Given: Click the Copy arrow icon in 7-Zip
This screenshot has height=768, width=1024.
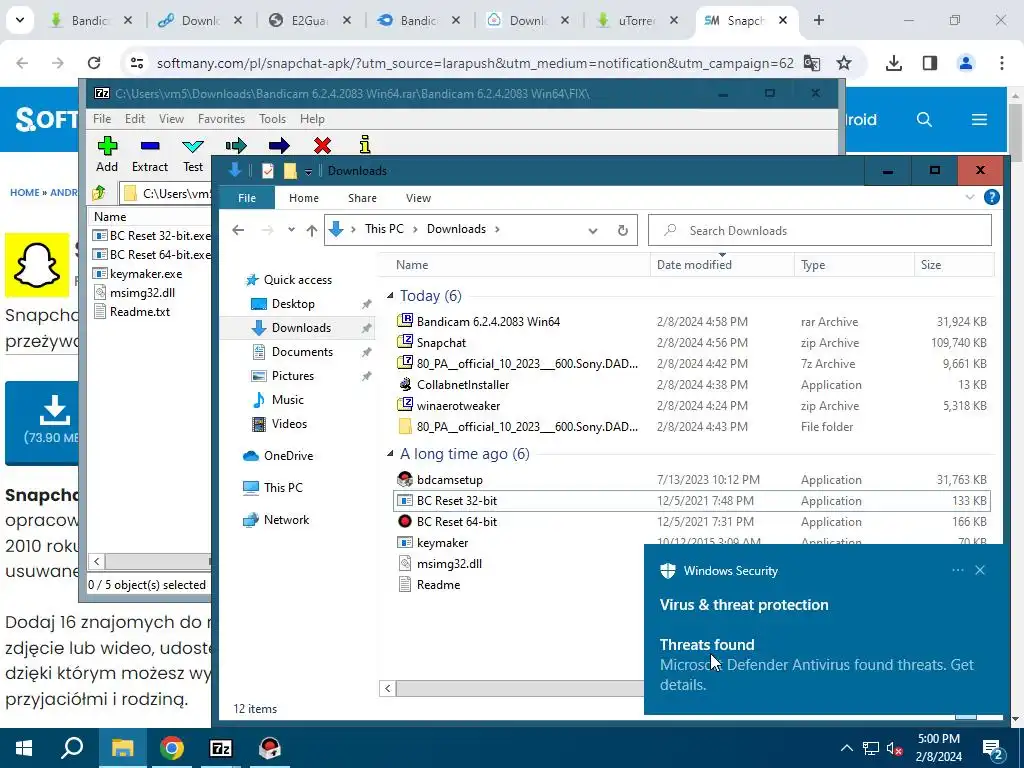Looking at the screenshot, I should [236, 145].
